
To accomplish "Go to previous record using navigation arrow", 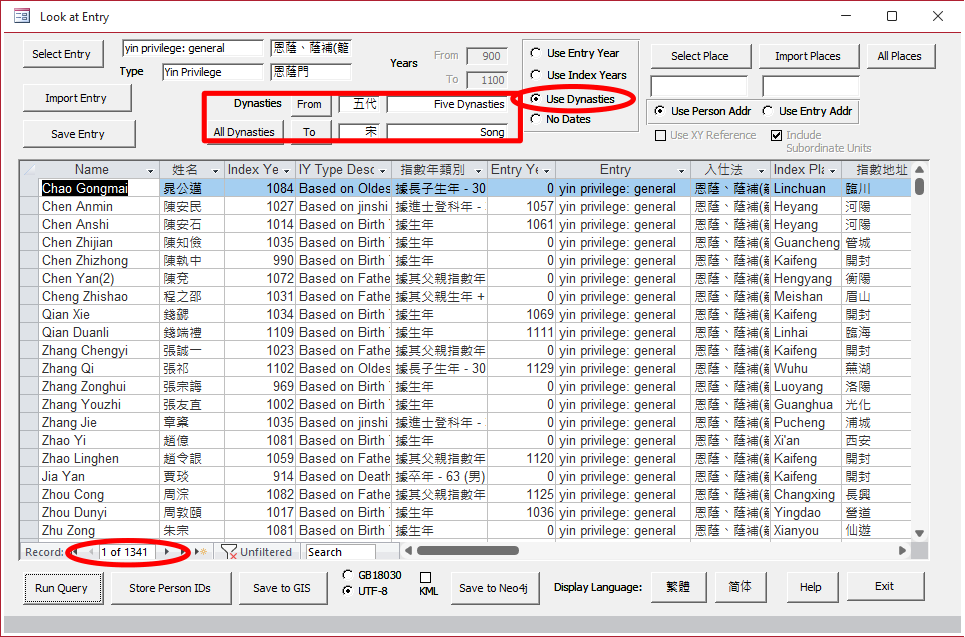I will [x=91, y=551].
